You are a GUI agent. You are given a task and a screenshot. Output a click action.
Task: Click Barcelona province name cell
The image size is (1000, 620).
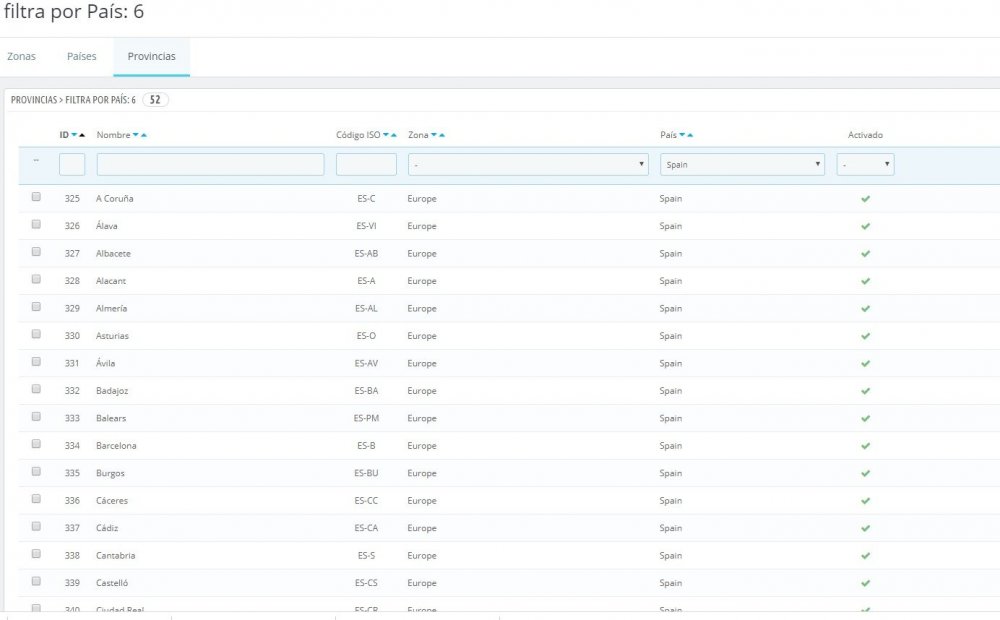click(116, 446)
